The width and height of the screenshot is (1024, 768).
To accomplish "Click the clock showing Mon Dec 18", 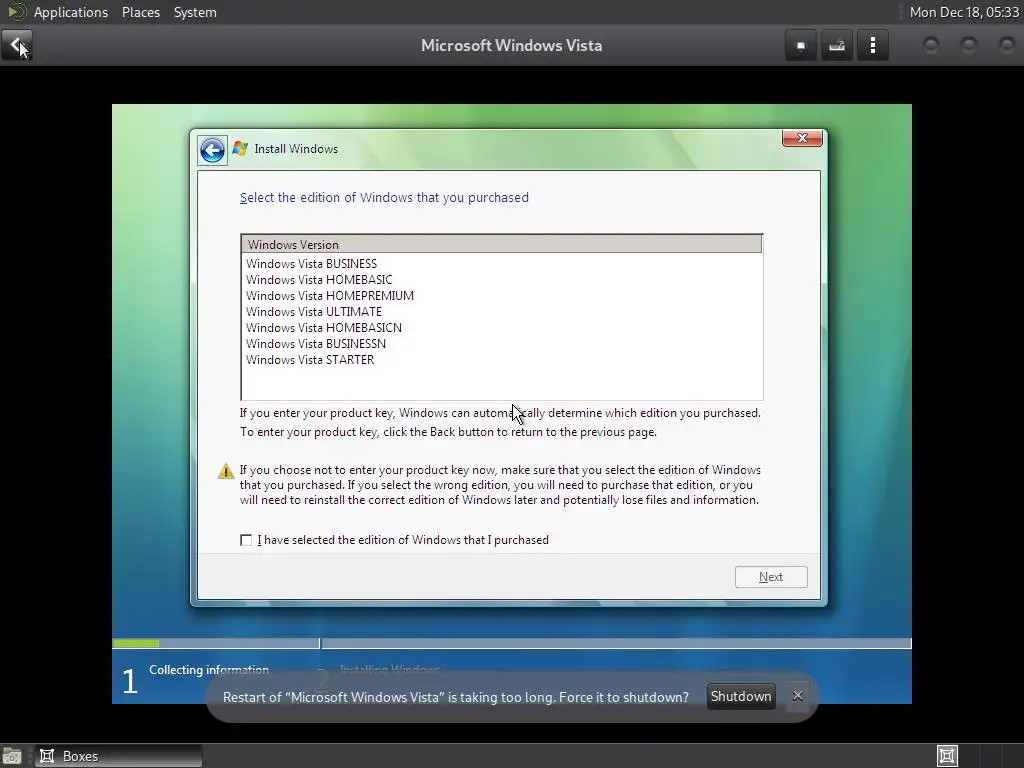I will pos(964,12).
